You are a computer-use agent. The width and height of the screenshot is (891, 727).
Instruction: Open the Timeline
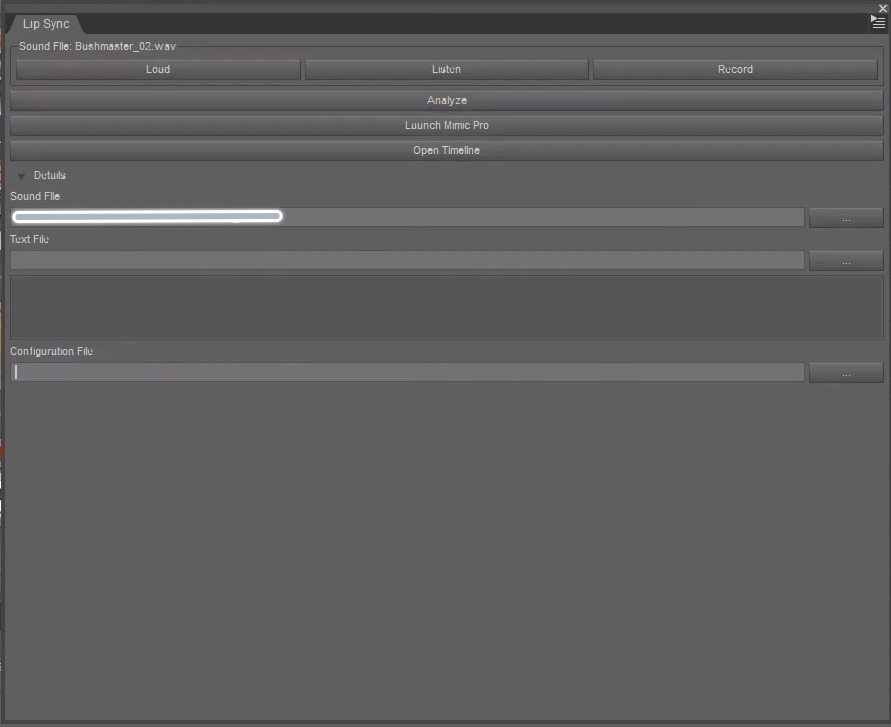pyautogui.click(x=446, y=149)
